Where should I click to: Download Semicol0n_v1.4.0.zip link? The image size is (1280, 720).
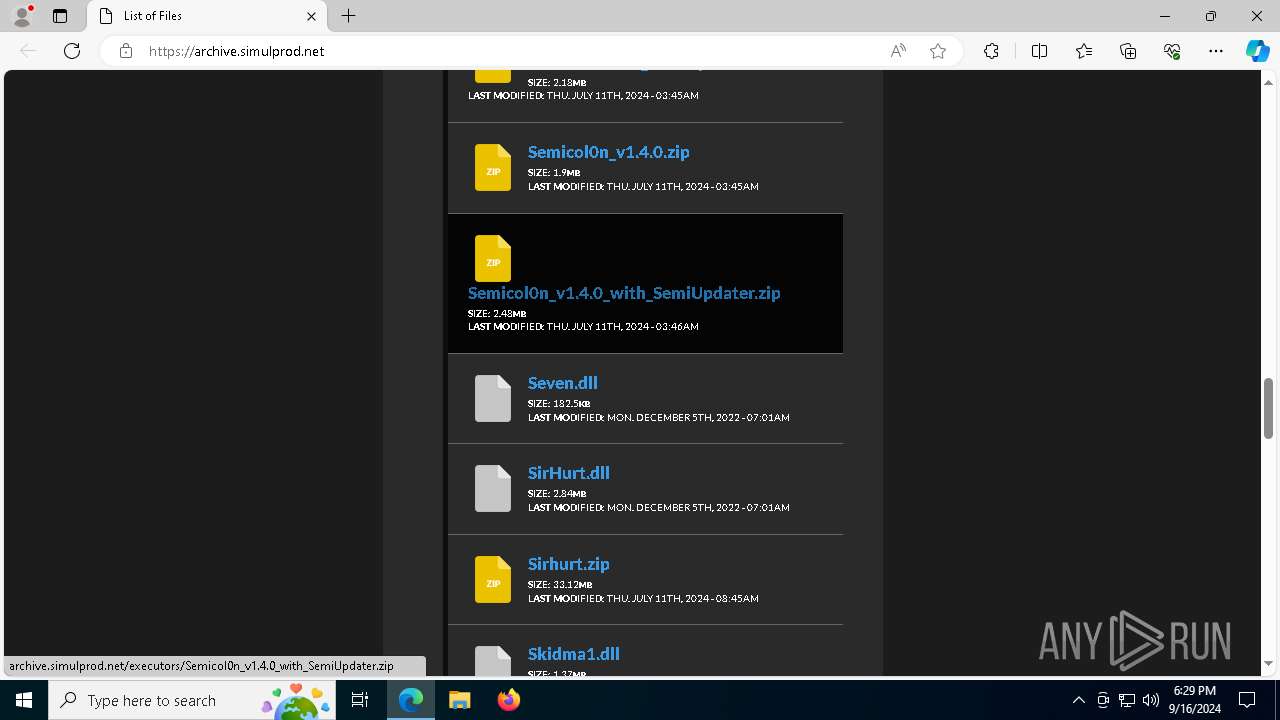click(608, 152)
